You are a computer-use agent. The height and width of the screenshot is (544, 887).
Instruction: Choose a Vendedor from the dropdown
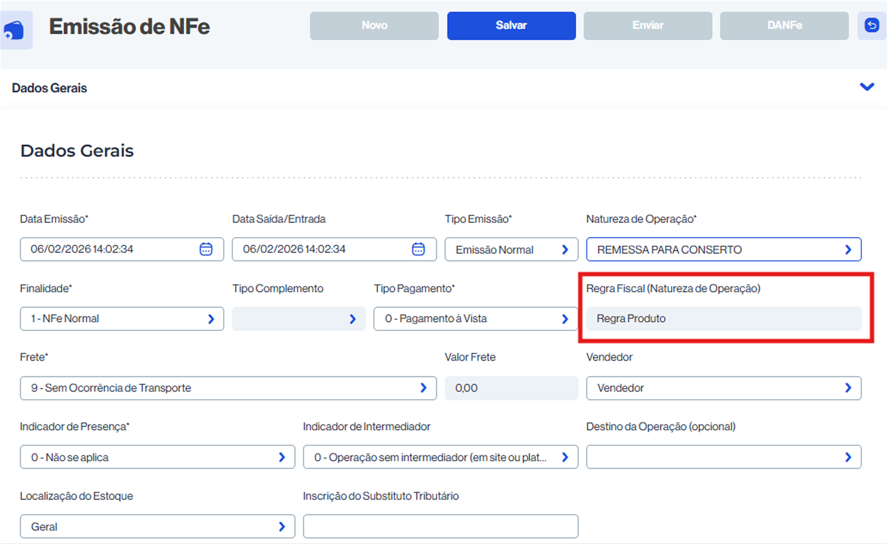point(848,388)
